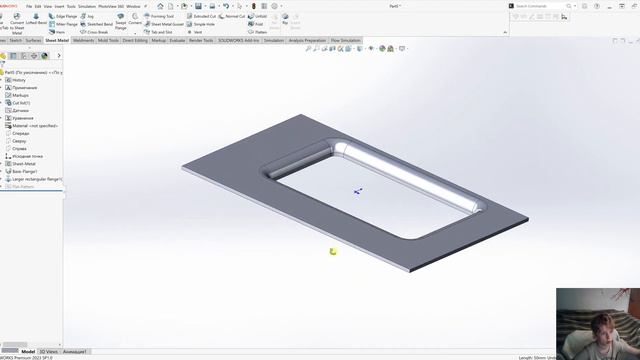The width and height of the screenshot is (640, 360).
Task: Select the Rip tool
Action: [285, 20]
